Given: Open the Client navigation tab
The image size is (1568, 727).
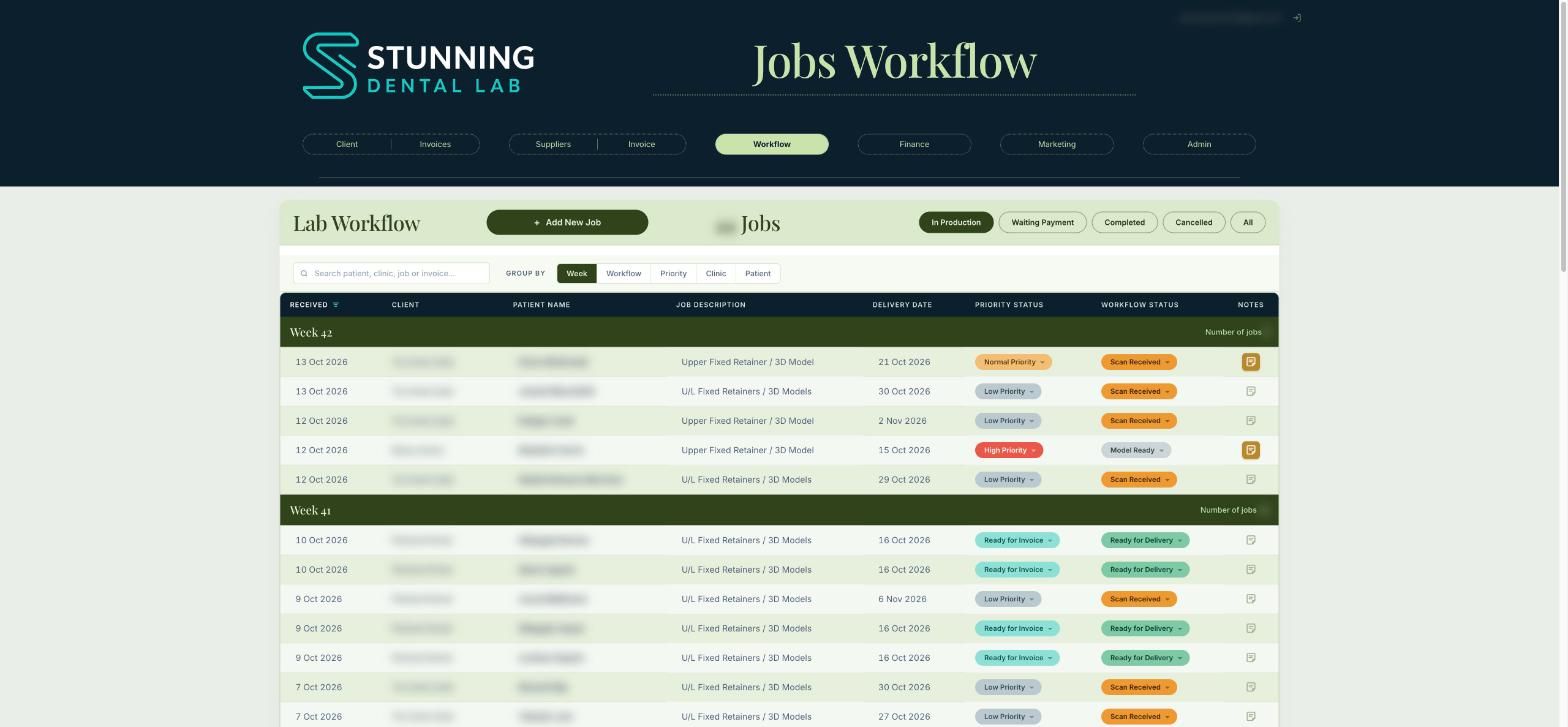Looking at the screenshot, I should (x=347, y=144).
